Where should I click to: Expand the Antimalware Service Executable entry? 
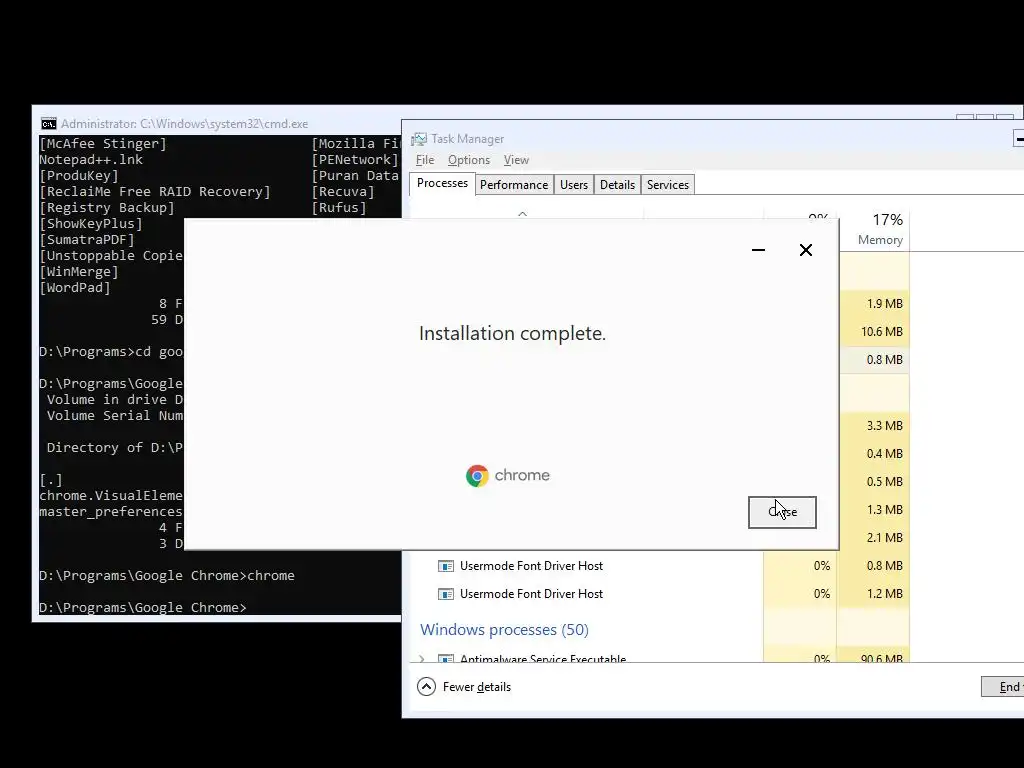point(422,658)
